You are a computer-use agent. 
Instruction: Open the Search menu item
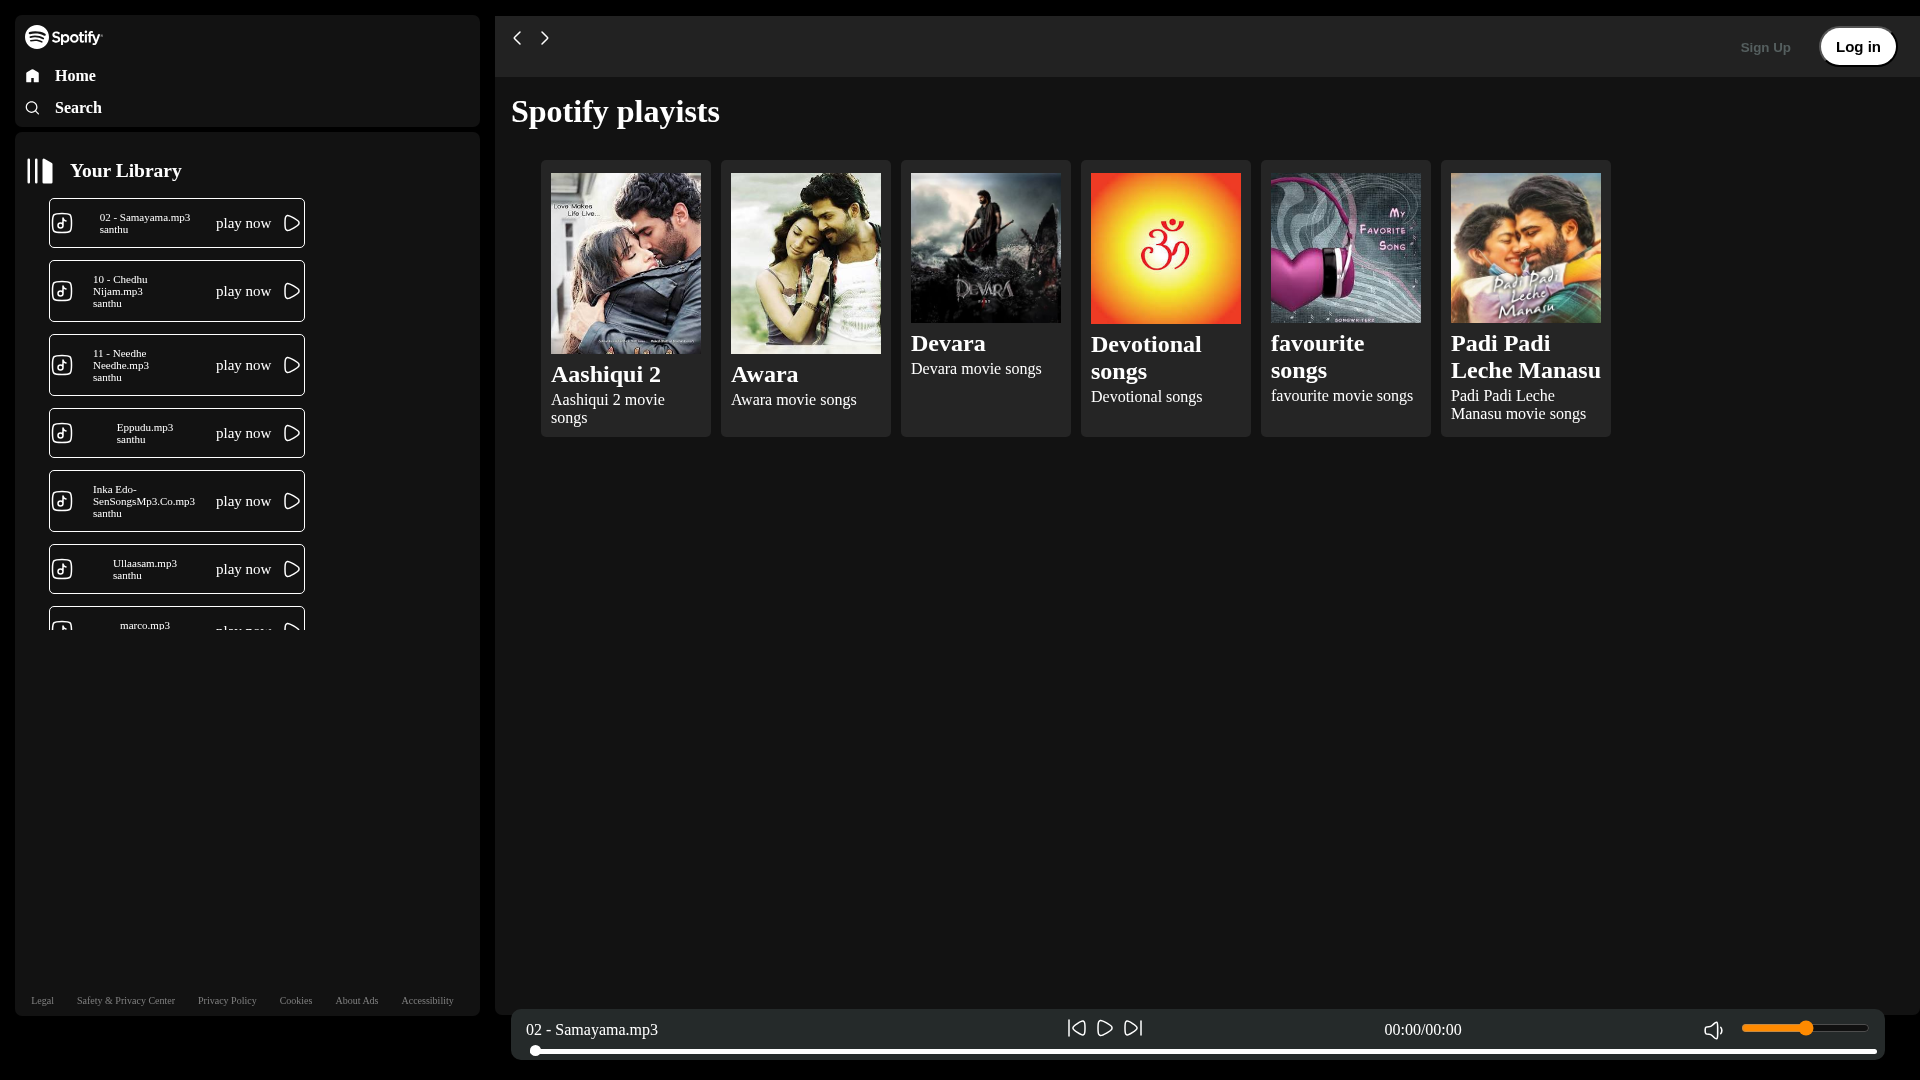pos(63,108)
